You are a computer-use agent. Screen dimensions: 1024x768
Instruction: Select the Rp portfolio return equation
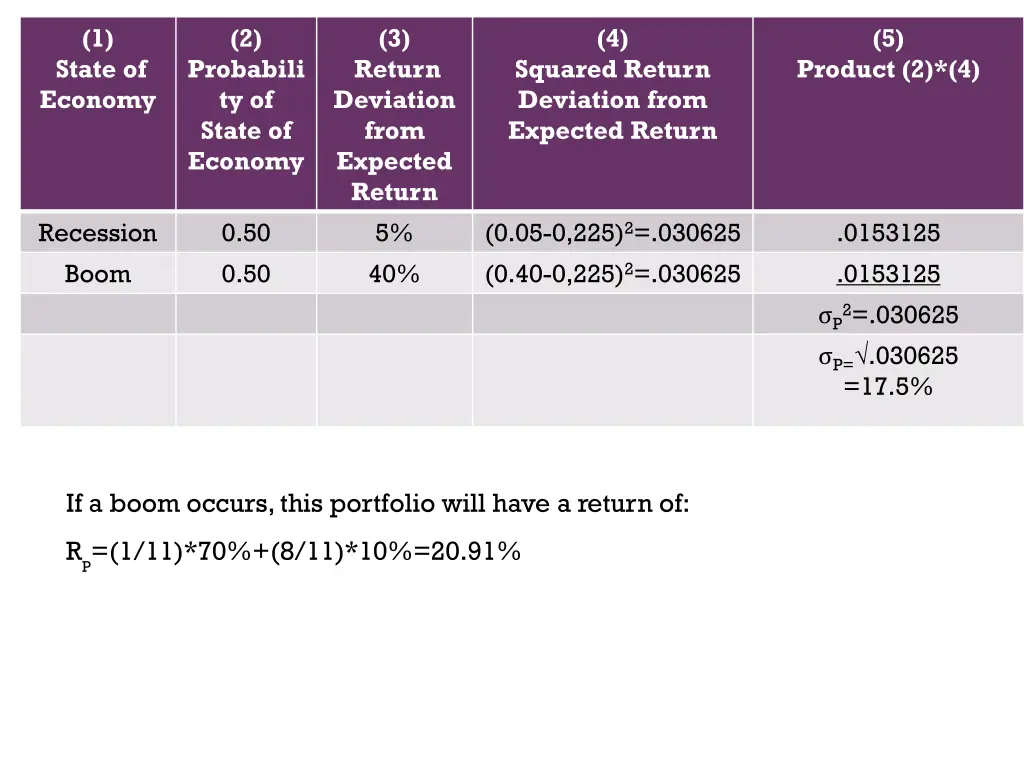coord(293,554)
